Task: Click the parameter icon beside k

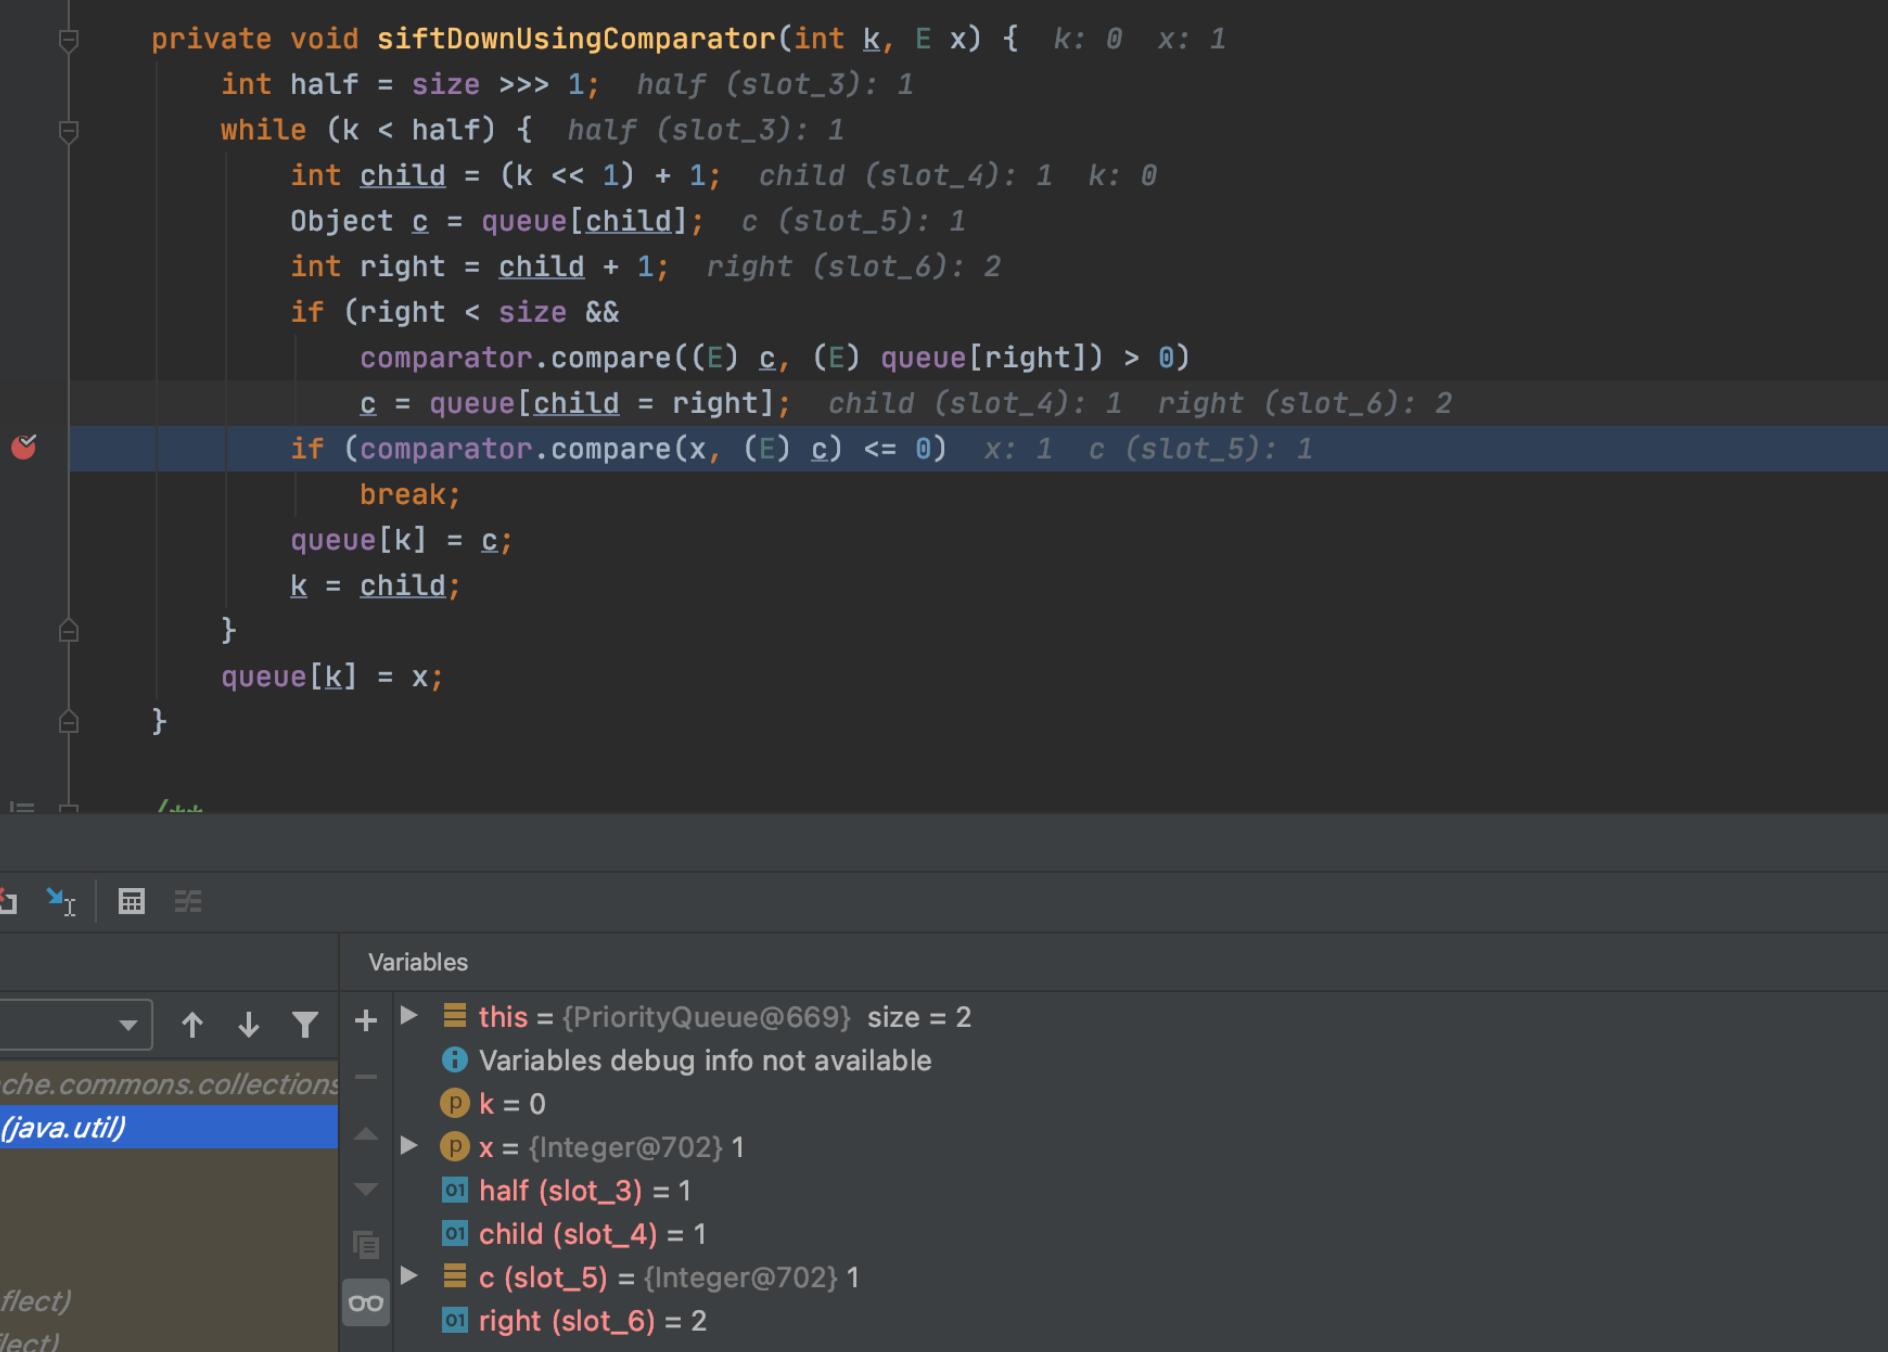Action: tap(455, 1103)
